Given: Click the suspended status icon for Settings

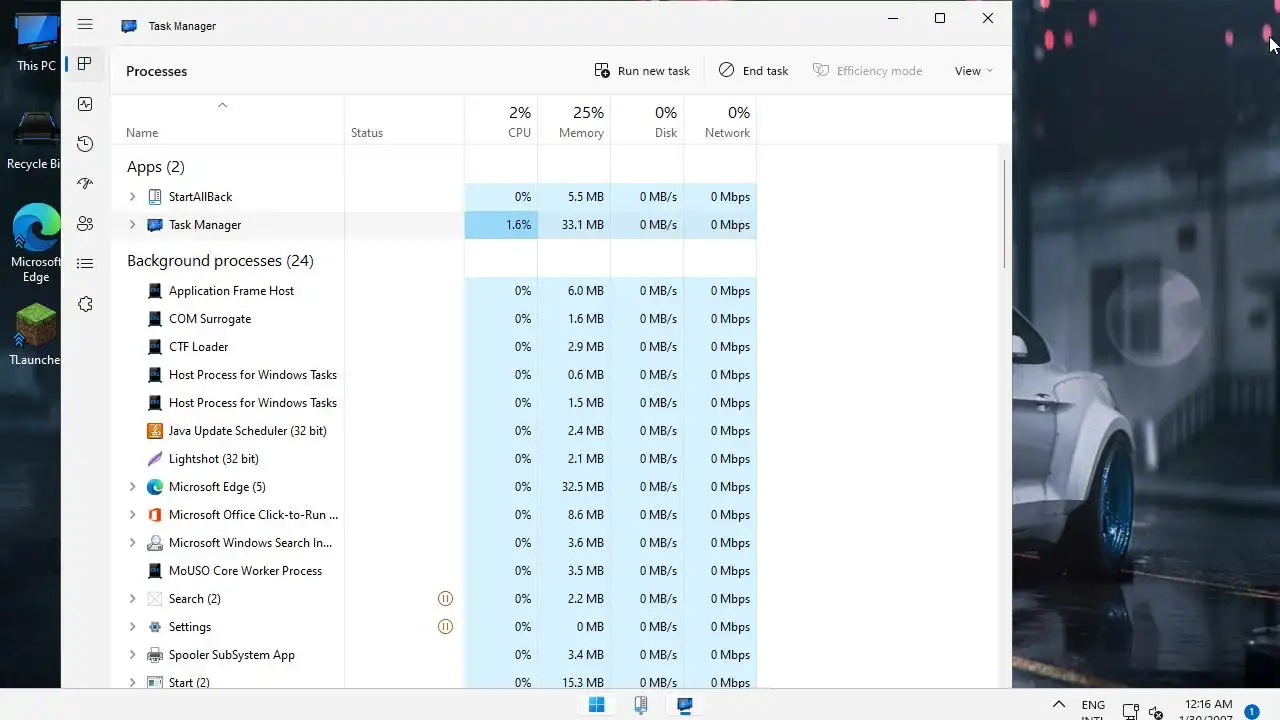Looking at the screenshot, I should point(446,627).
